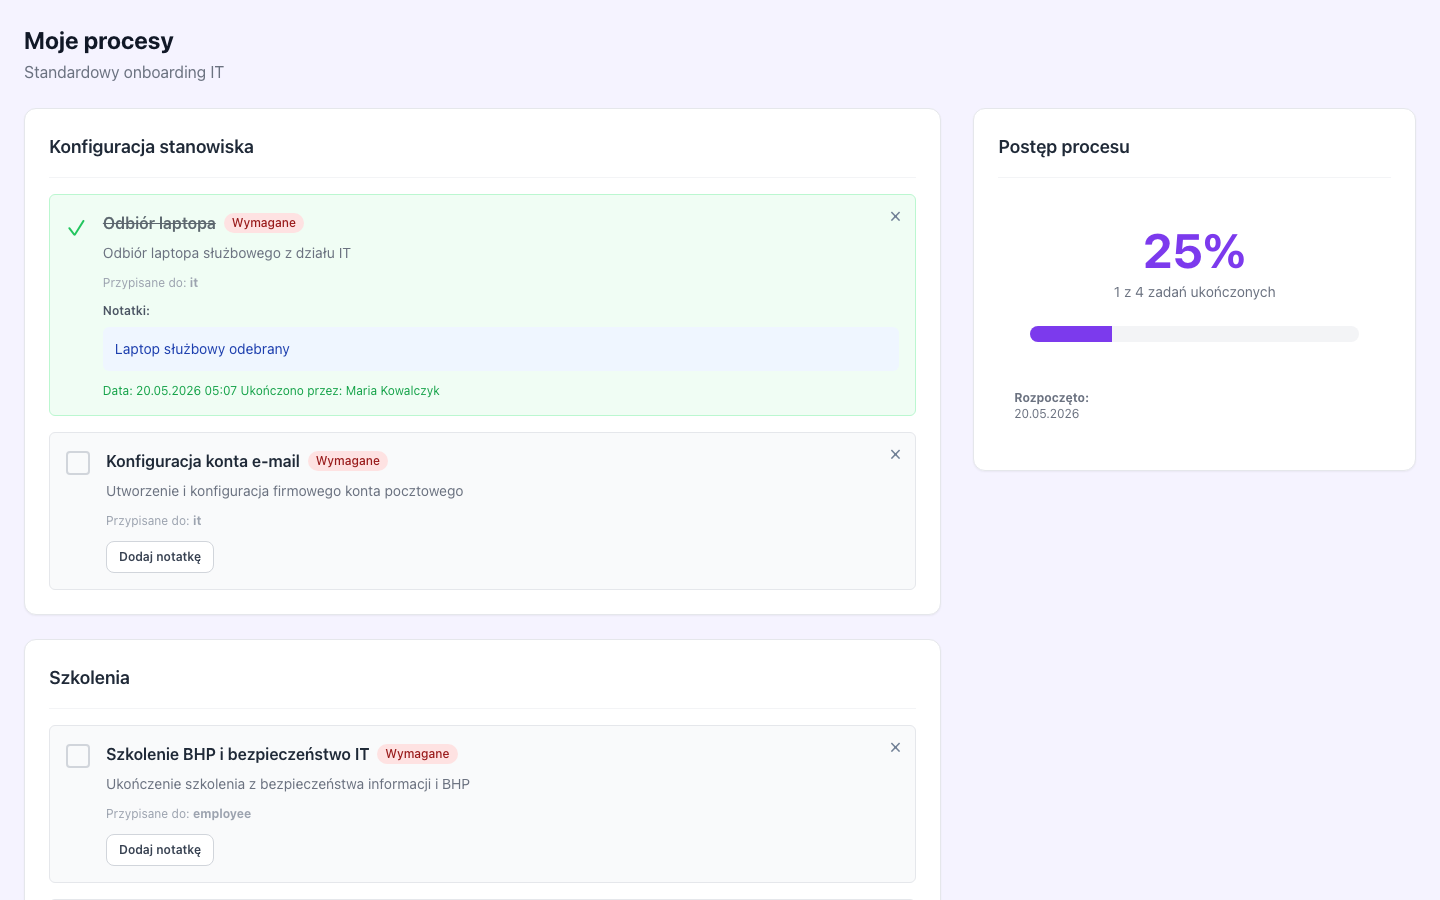1440x900 pixels.
Task: Check the Szkolenie BHP i bezpieczeństwo IT checkbox
Action: 78,756
